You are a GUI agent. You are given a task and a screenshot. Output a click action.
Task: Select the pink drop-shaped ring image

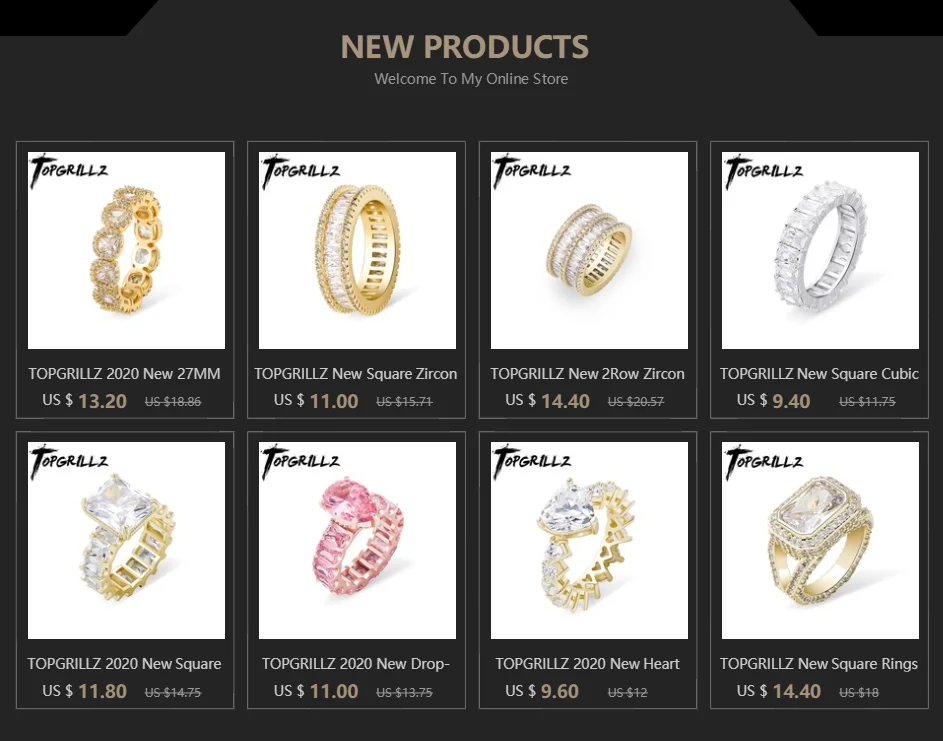coord(357,540)
